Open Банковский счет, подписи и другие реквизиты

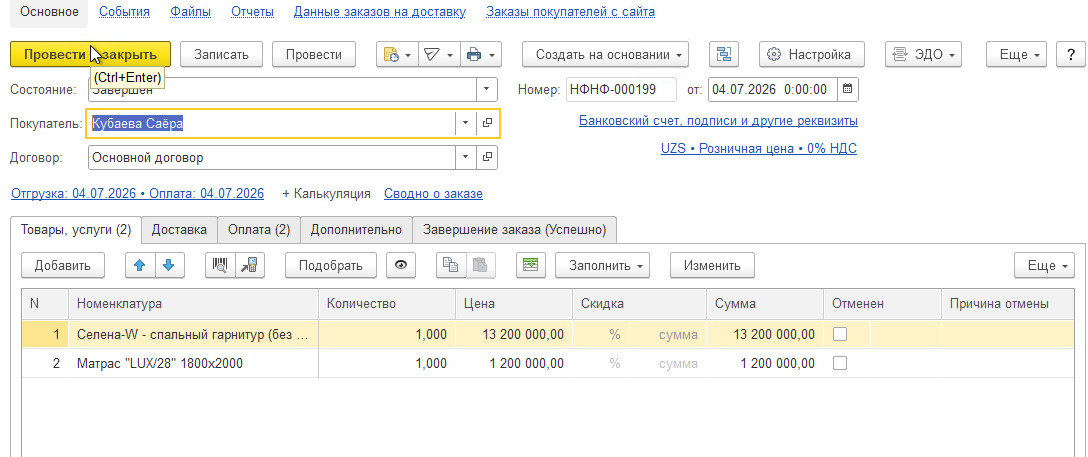click(x=718, y=121)
